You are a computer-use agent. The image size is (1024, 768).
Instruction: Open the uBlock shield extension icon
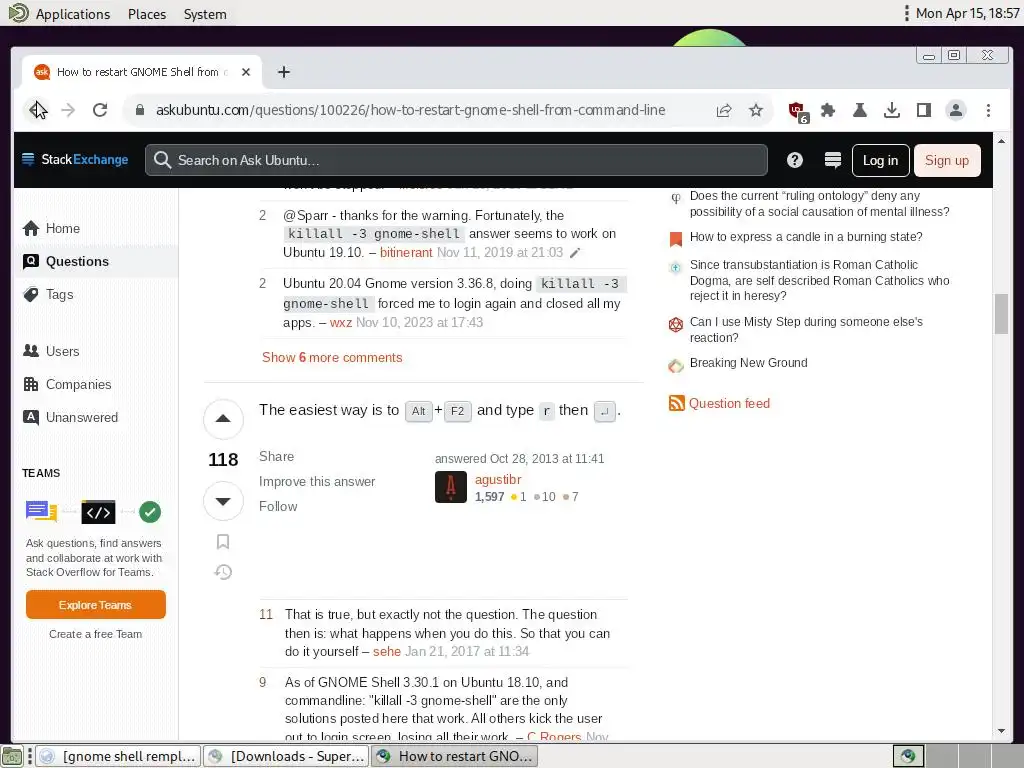coord(797,112)
